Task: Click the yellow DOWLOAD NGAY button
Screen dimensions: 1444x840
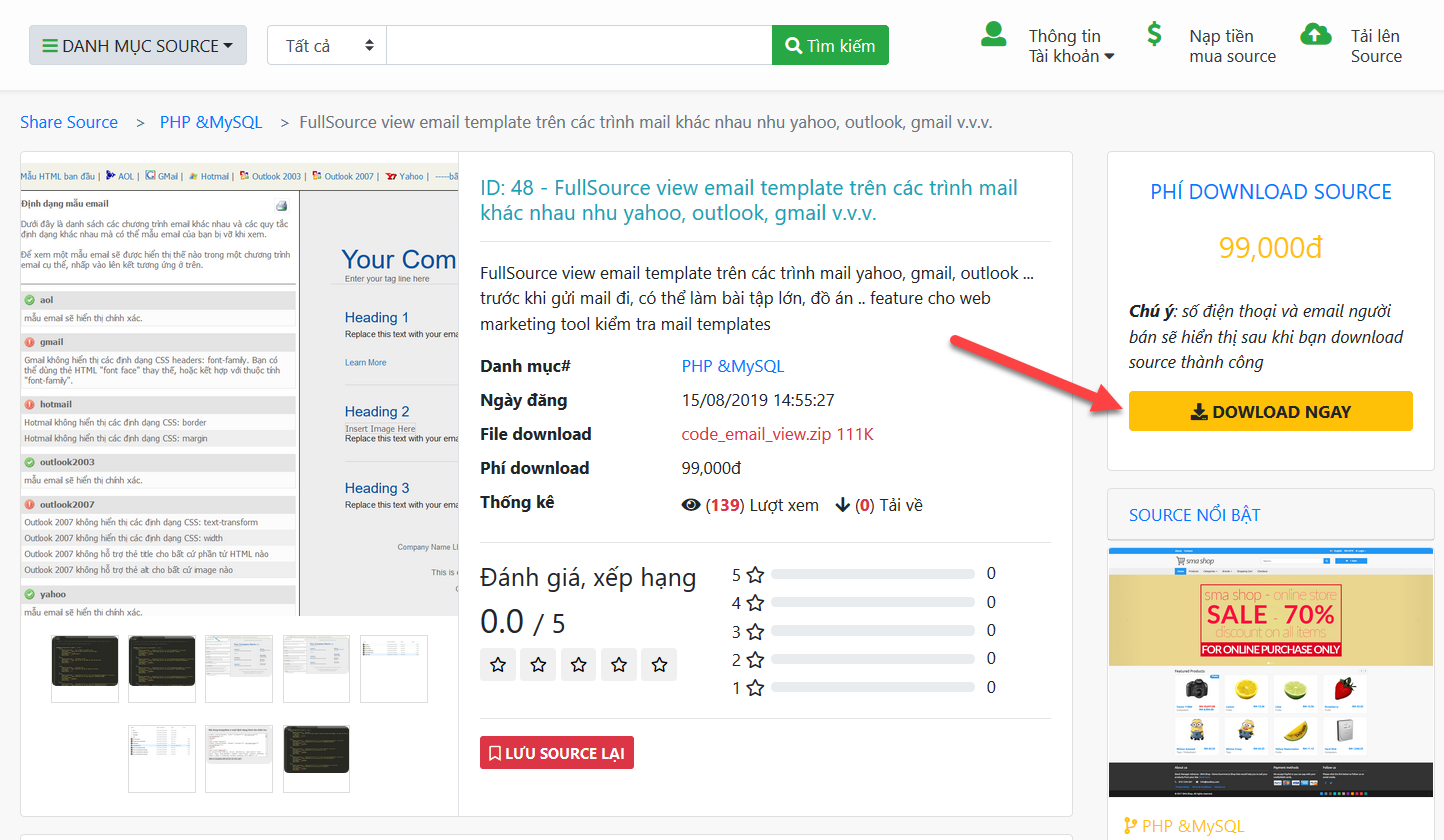Action: click(x=1270, y=411)
